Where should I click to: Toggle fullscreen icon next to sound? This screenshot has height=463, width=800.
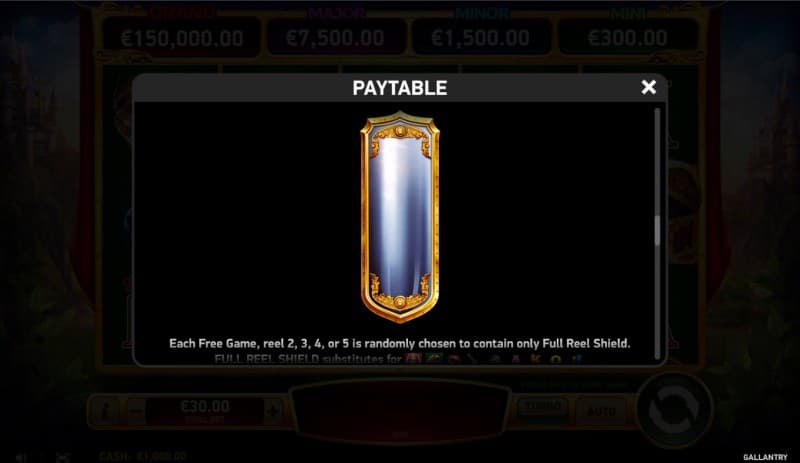click(63, 457)
